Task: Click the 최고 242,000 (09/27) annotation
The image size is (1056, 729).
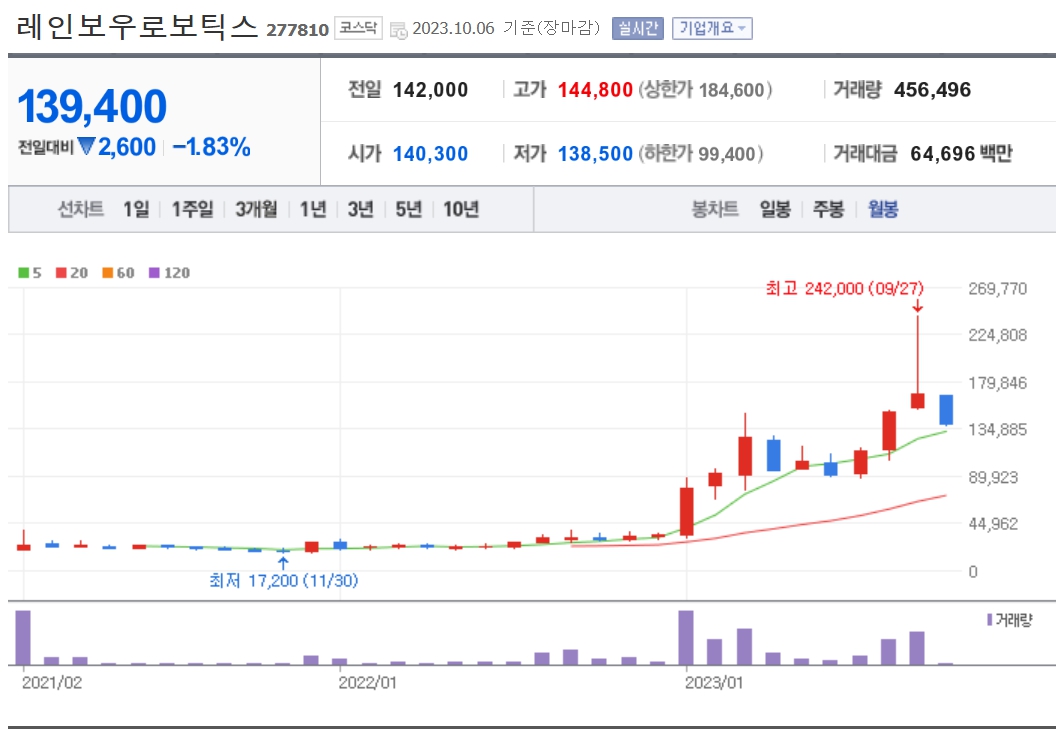Action: tap(845, 288)
